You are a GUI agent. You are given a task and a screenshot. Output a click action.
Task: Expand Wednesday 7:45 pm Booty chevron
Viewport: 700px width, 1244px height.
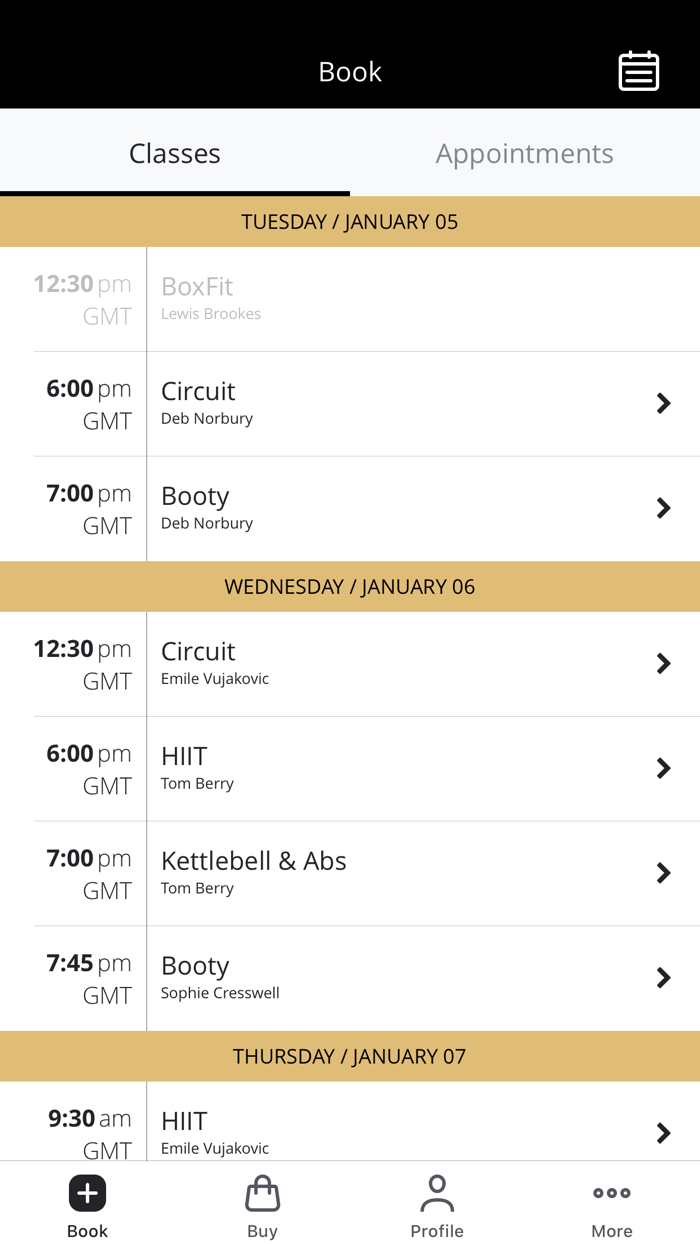click(x=663, y=978)
